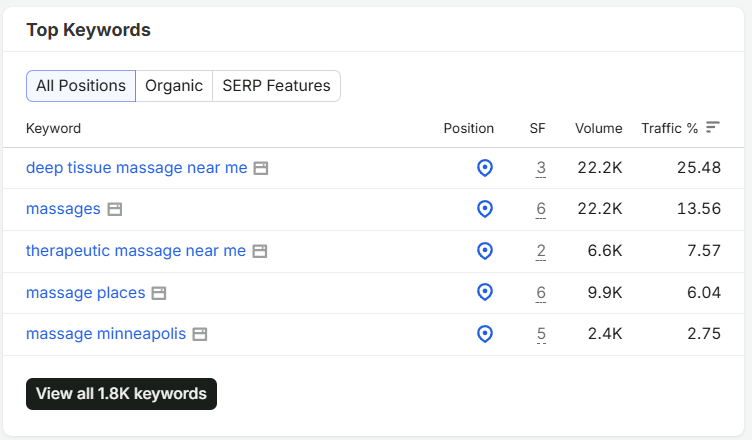Click the Position column header
This screenshot has width=752, height=440.
click(x=469, y=128)
